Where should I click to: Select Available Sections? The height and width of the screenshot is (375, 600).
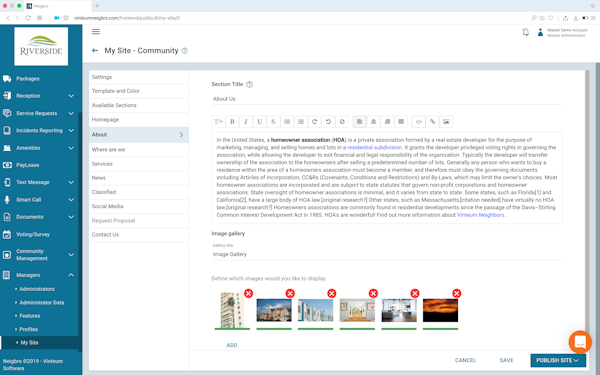pyautogui.click(x=139, y=105)
